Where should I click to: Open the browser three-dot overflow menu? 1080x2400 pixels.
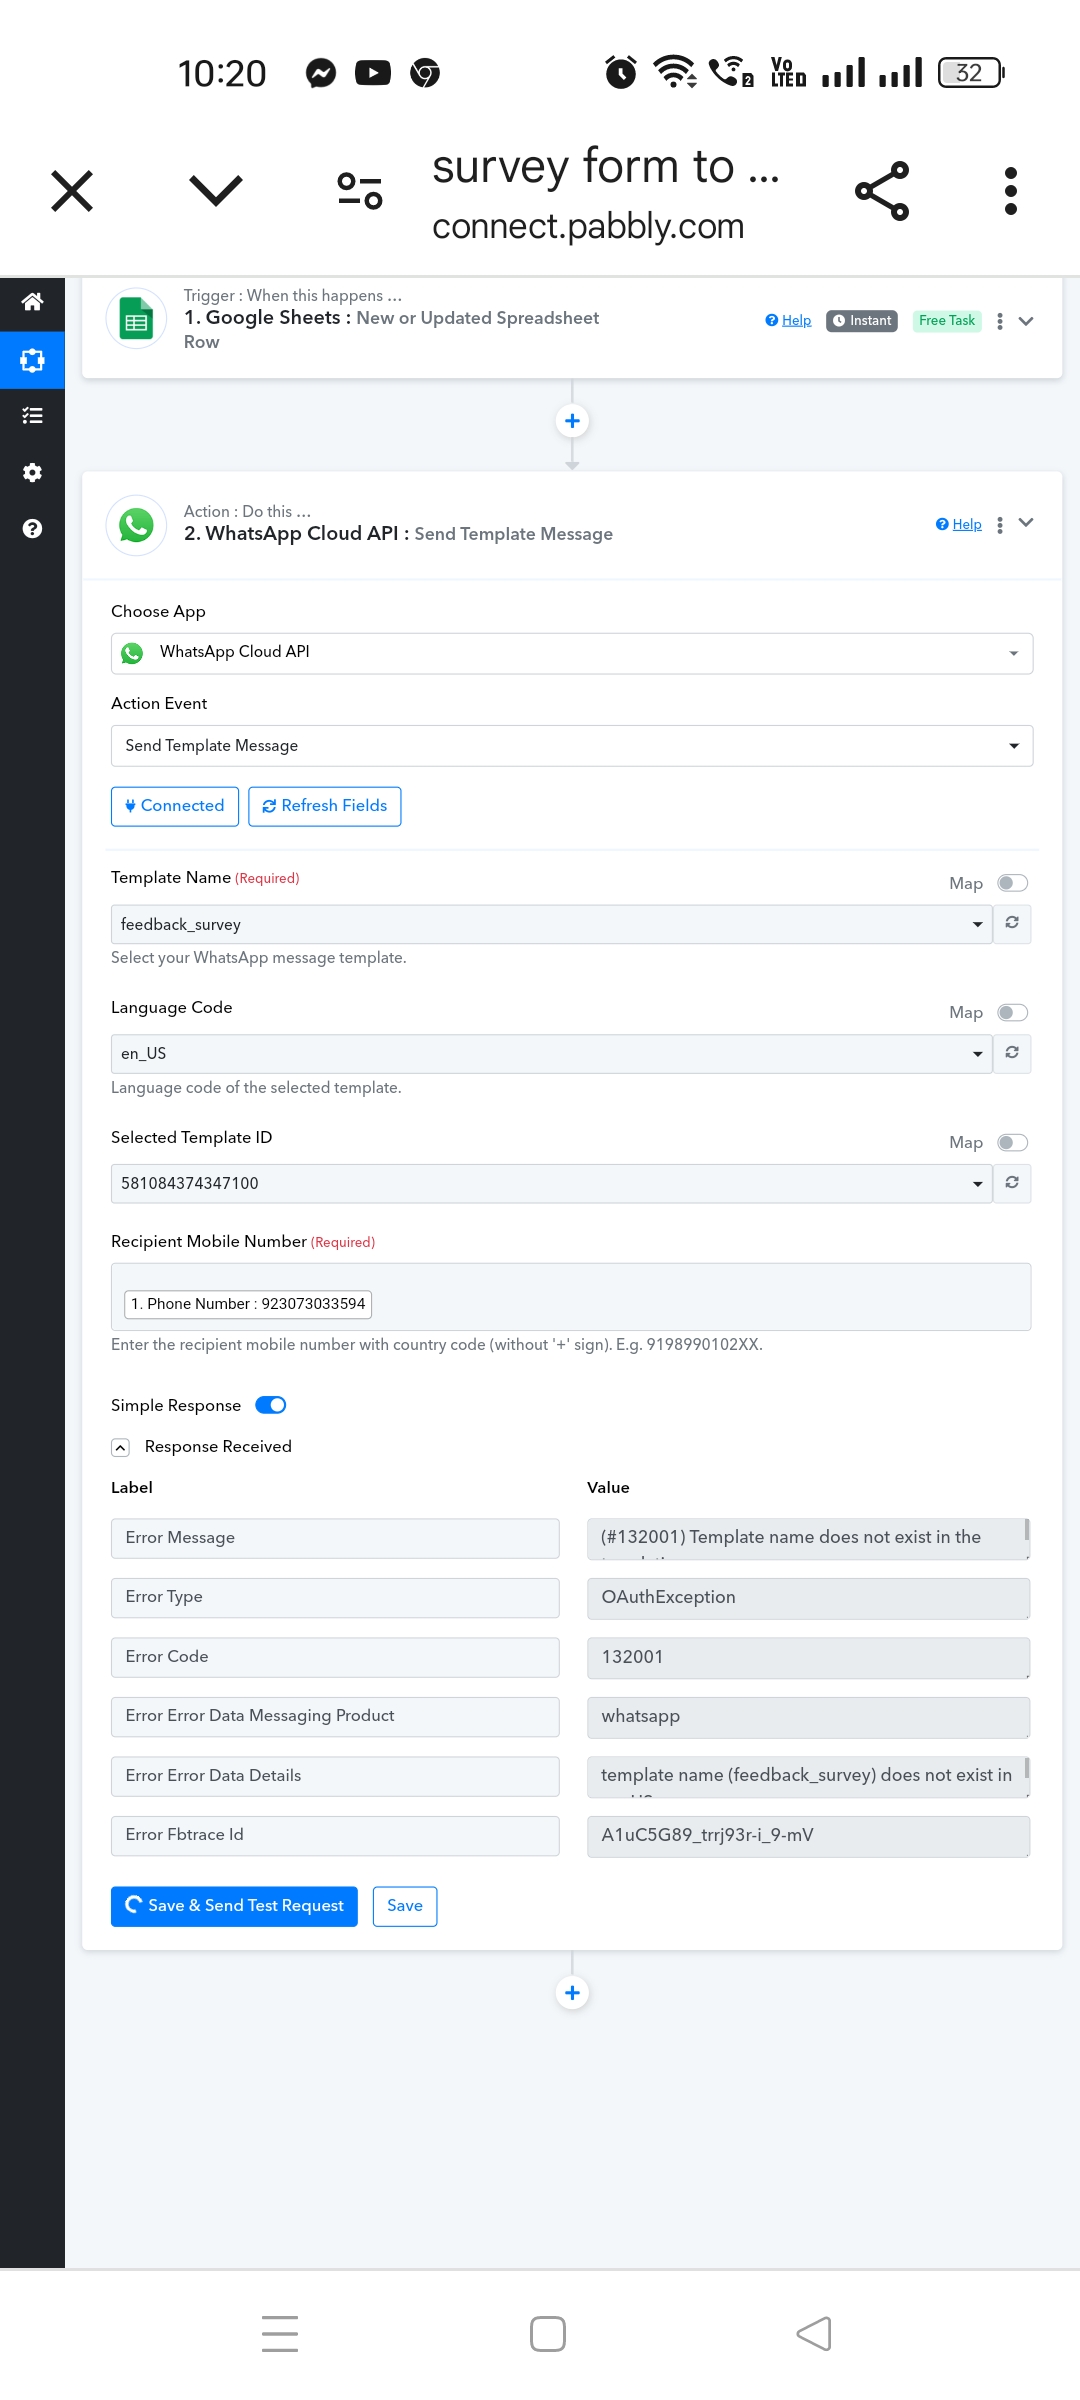click(1011, 190)
